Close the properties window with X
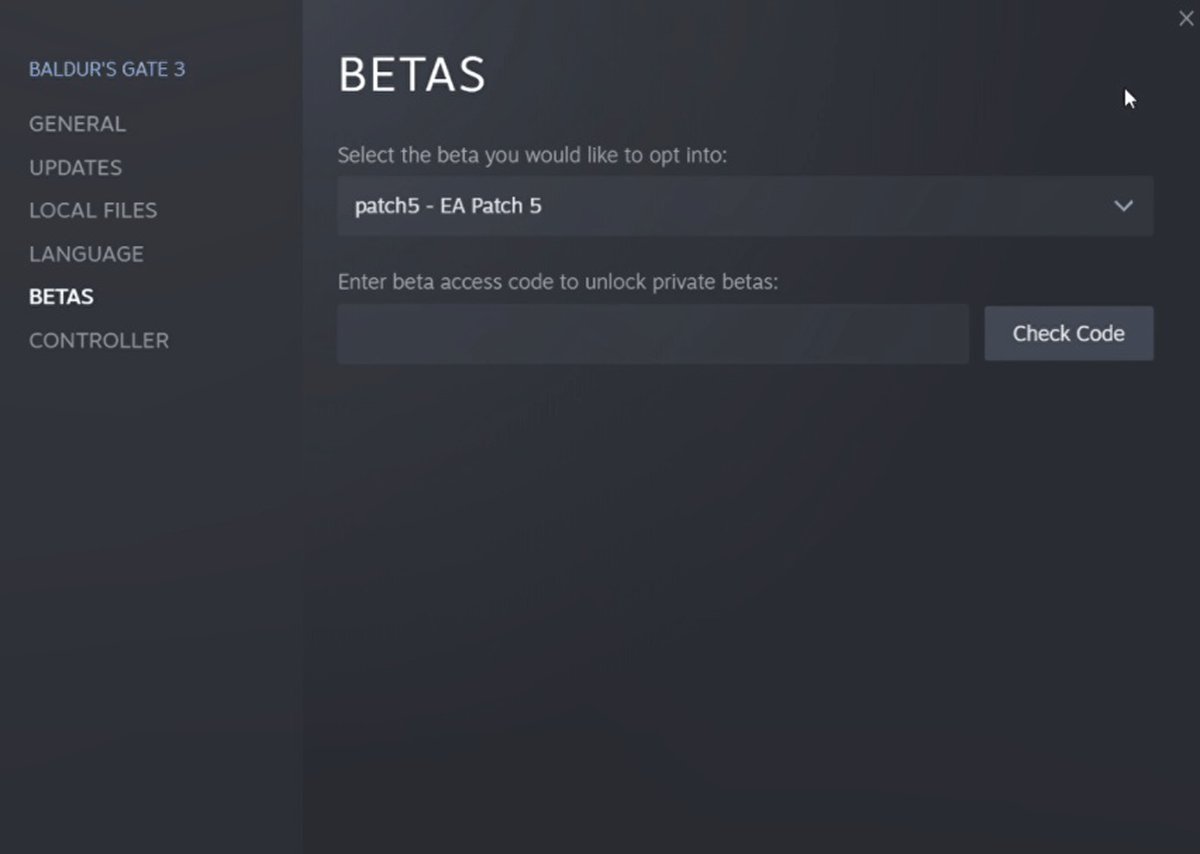The width and height of the screenshot is (1200, 854). (1186, 18)
